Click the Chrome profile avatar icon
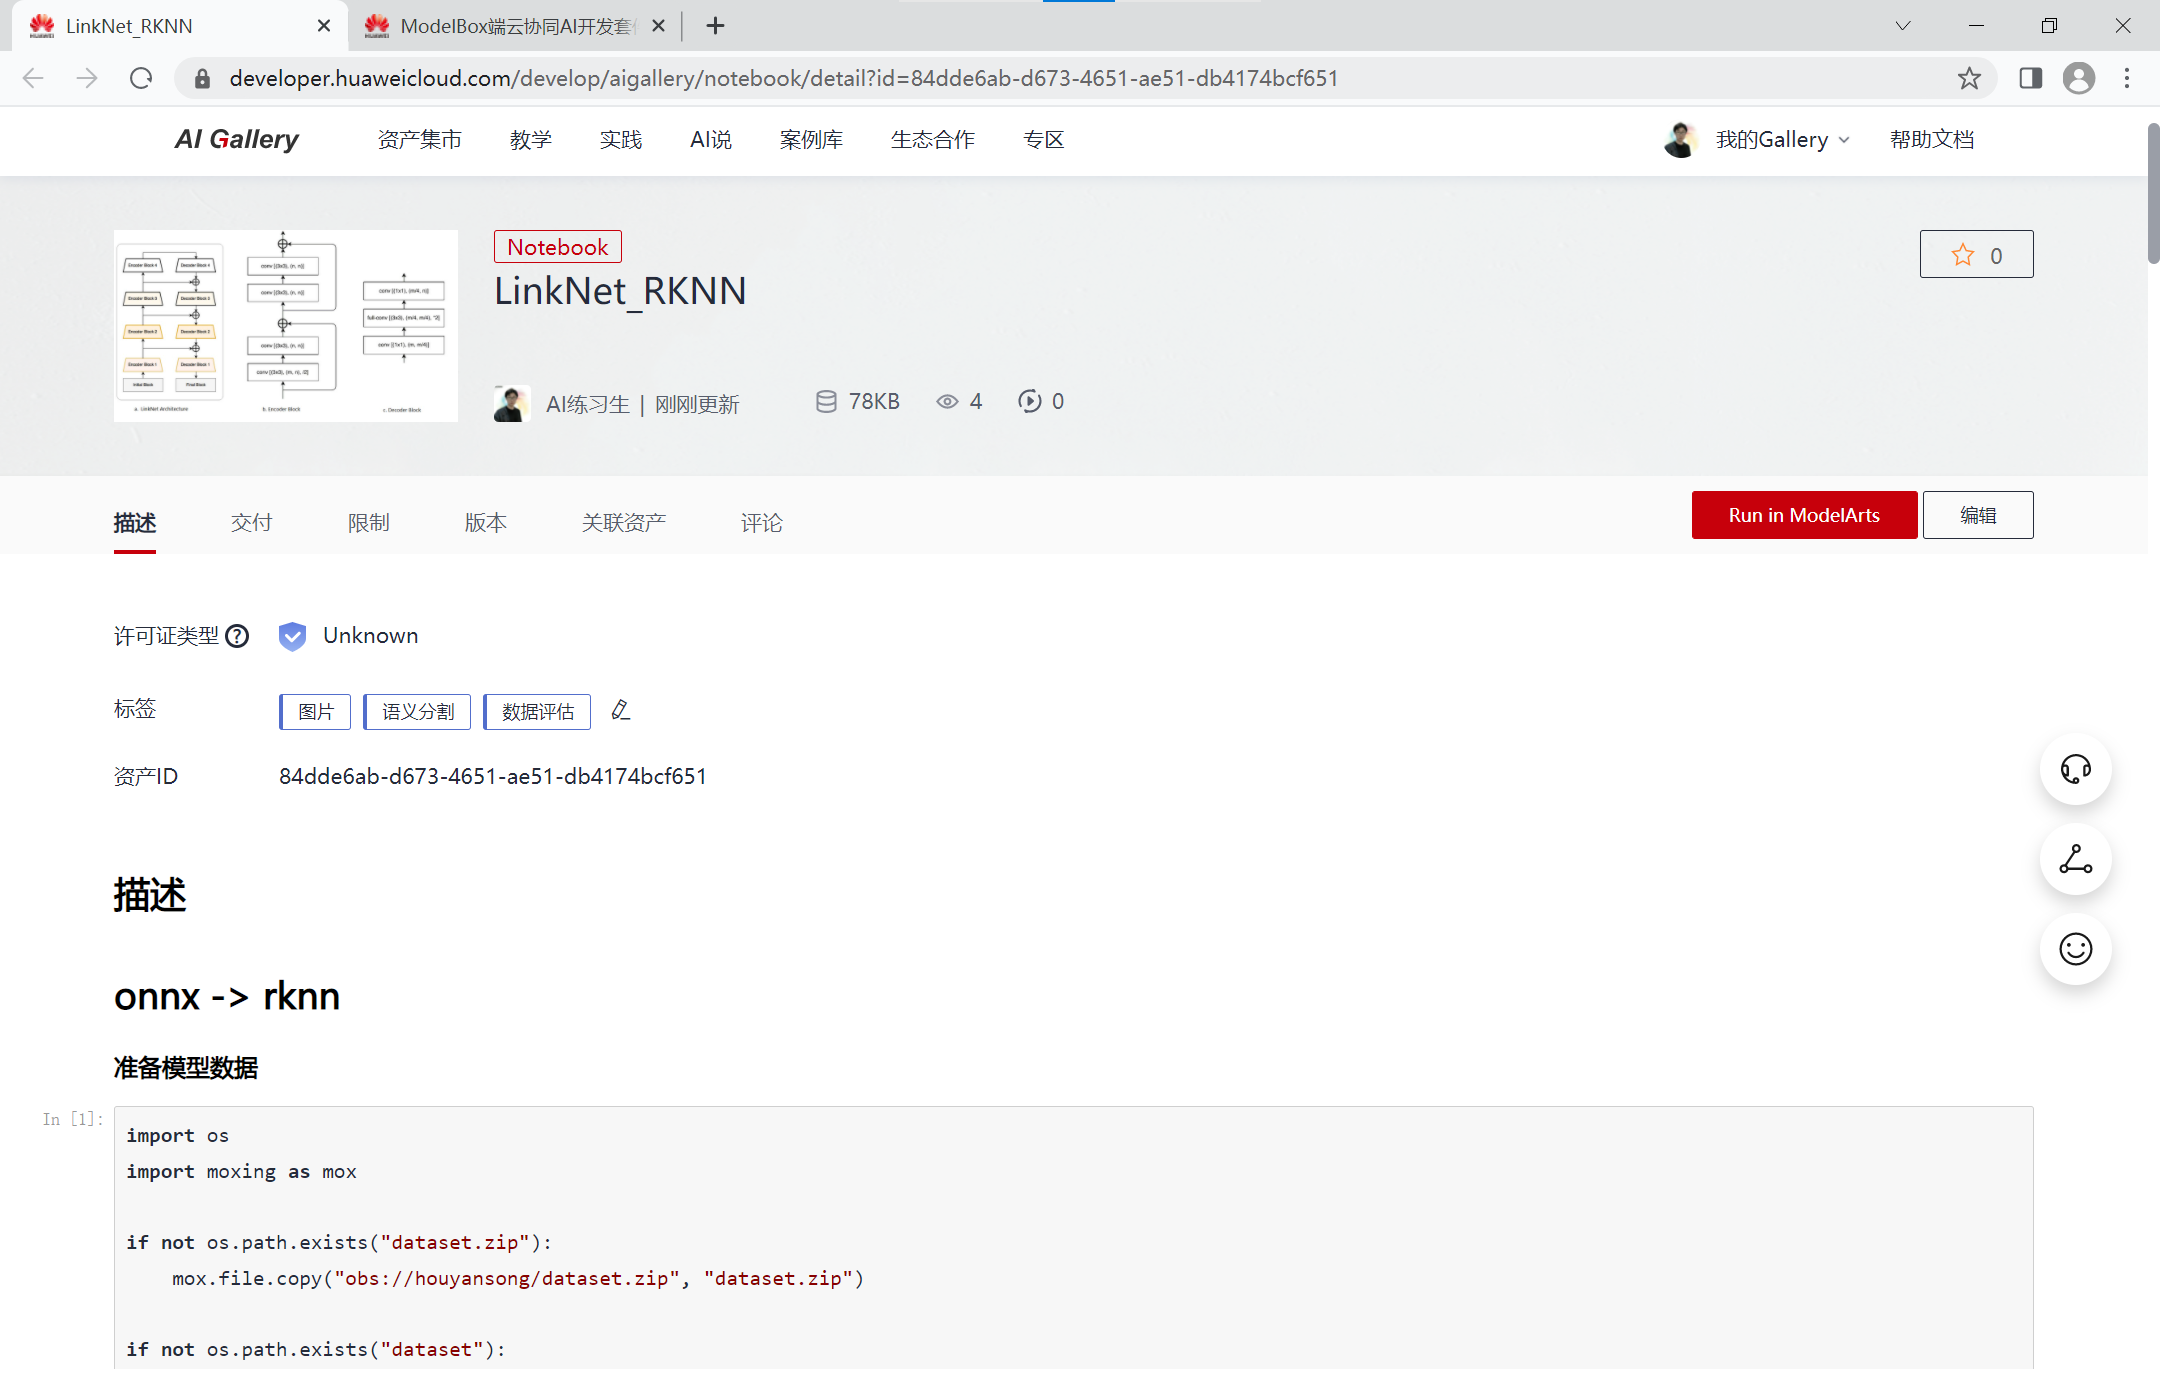The width and height of the screenshot is (2160, 1380). tap(2079, 78)
